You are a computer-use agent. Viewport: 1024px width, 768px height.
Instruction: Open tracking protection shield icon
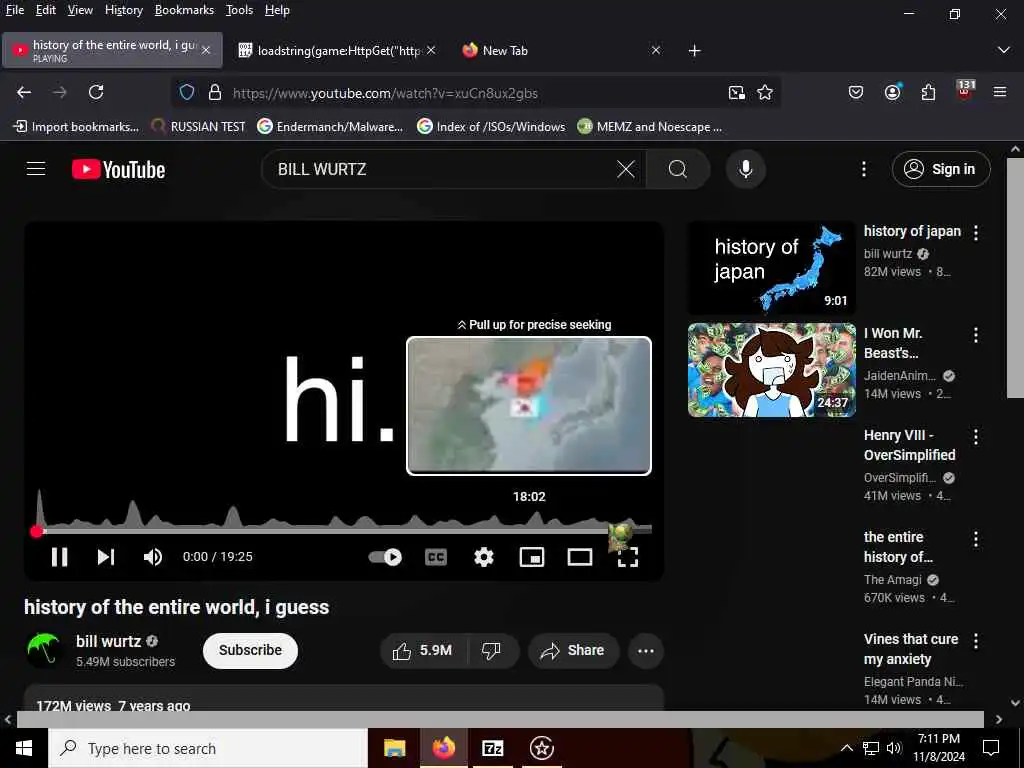[x=187, y=93]
